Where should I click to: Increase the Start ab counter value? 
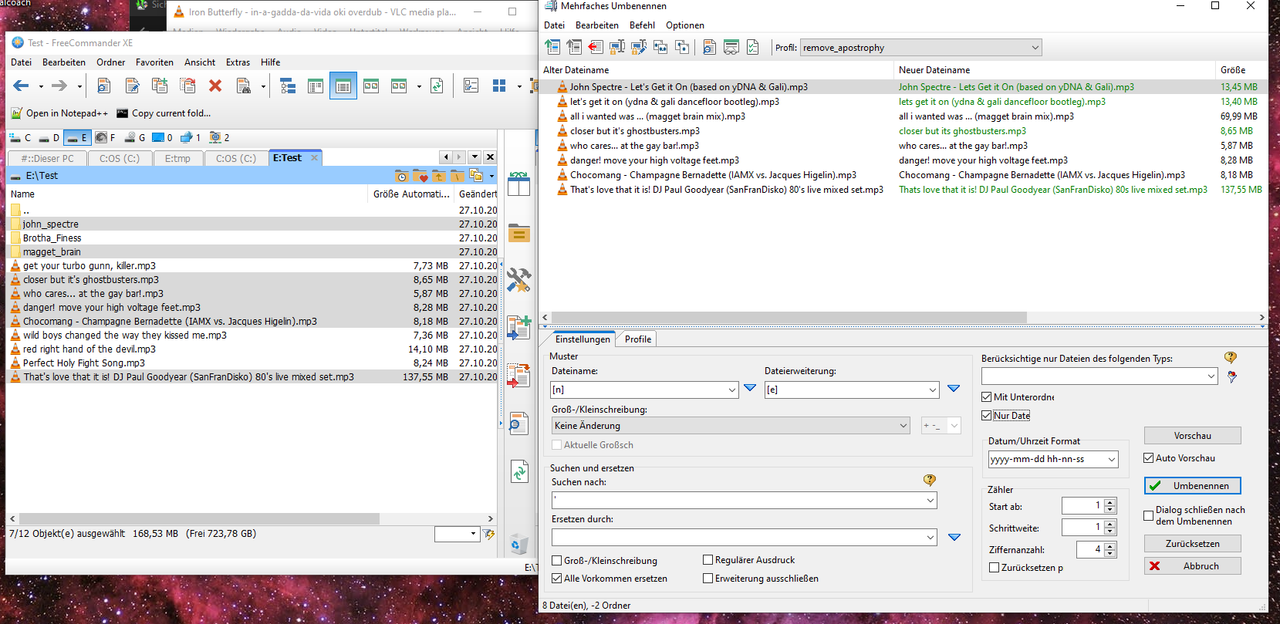[1110, 502]
